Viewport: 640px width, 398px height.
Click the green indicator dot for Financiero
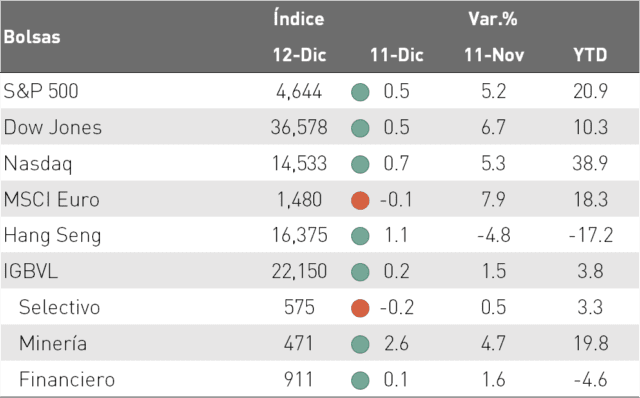pyautogui.click(x=360, y=380)
